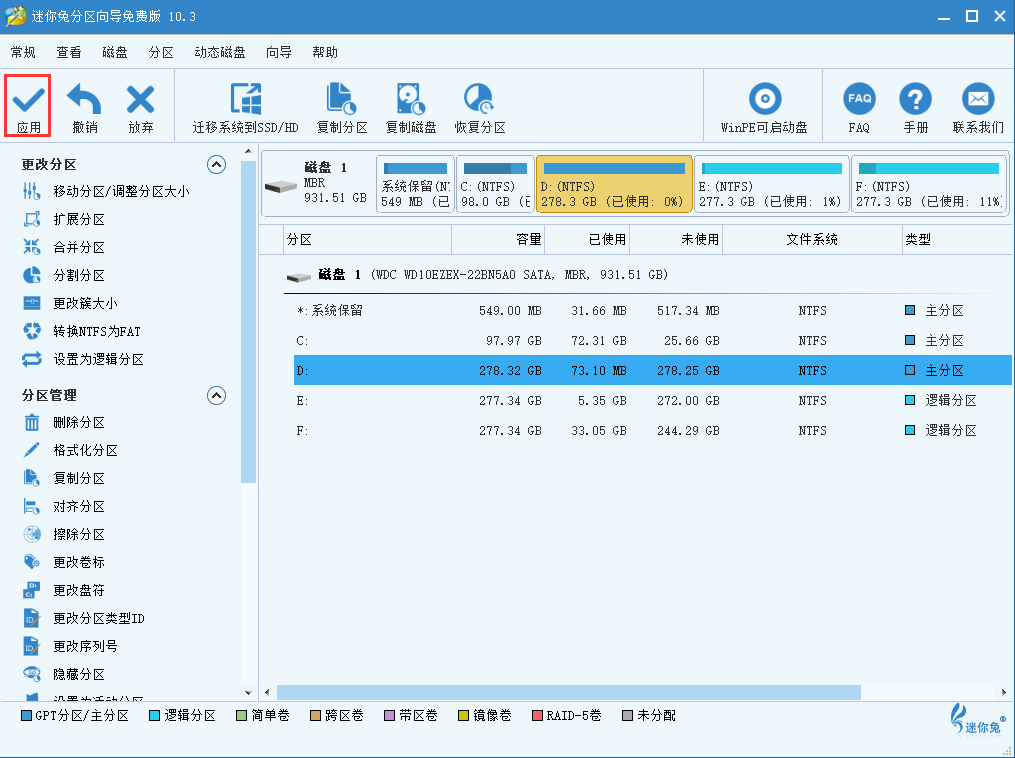Select the 磁盘 1 WDC header row
This screenshot has width=1015, height=758.
coord(647,275)
